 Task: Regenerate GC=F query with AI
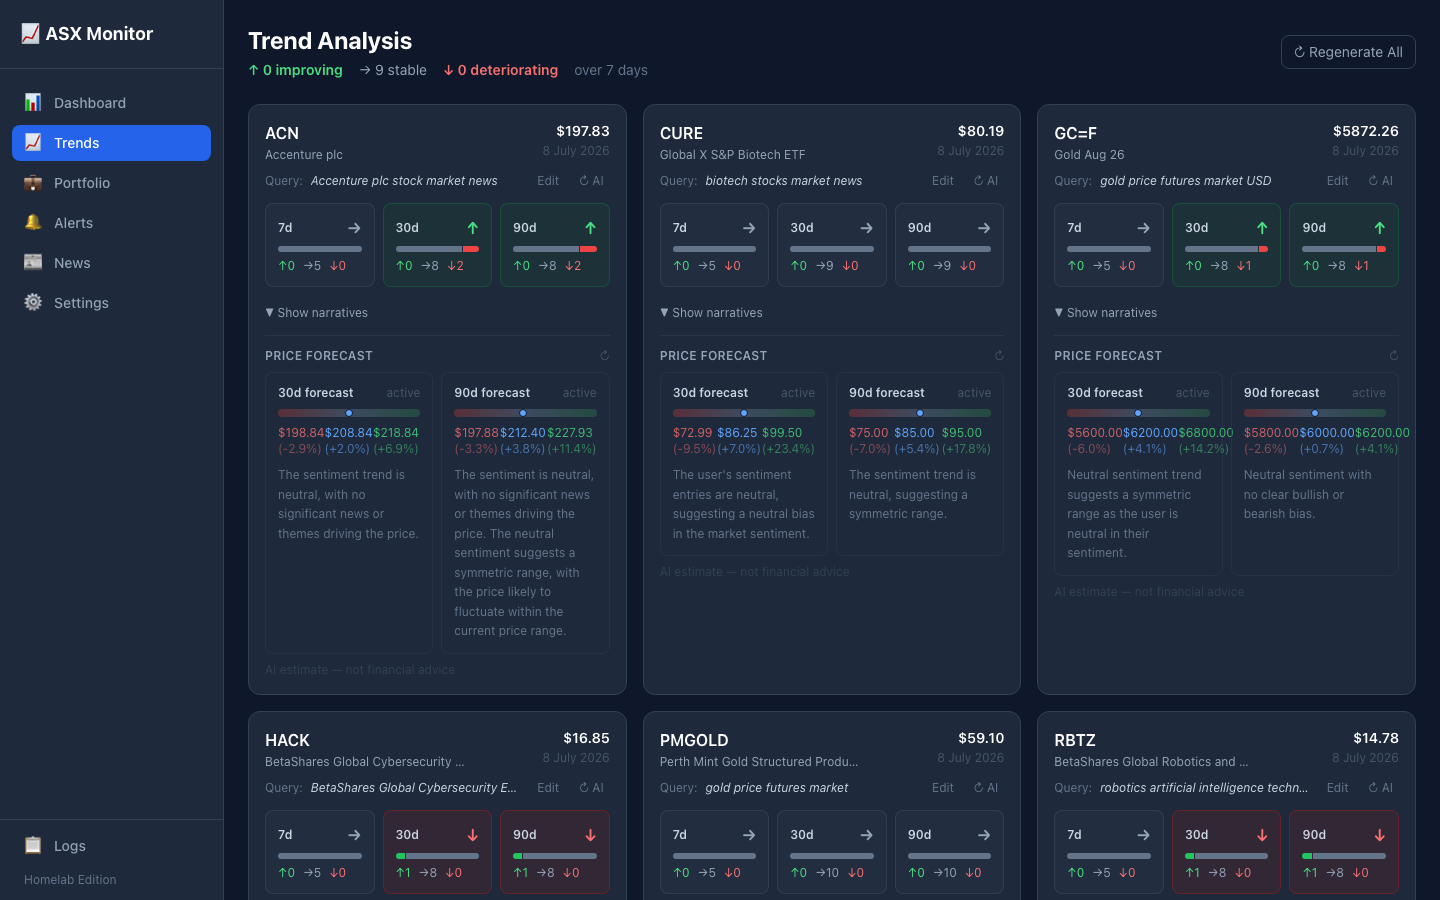coord(1381,181)
